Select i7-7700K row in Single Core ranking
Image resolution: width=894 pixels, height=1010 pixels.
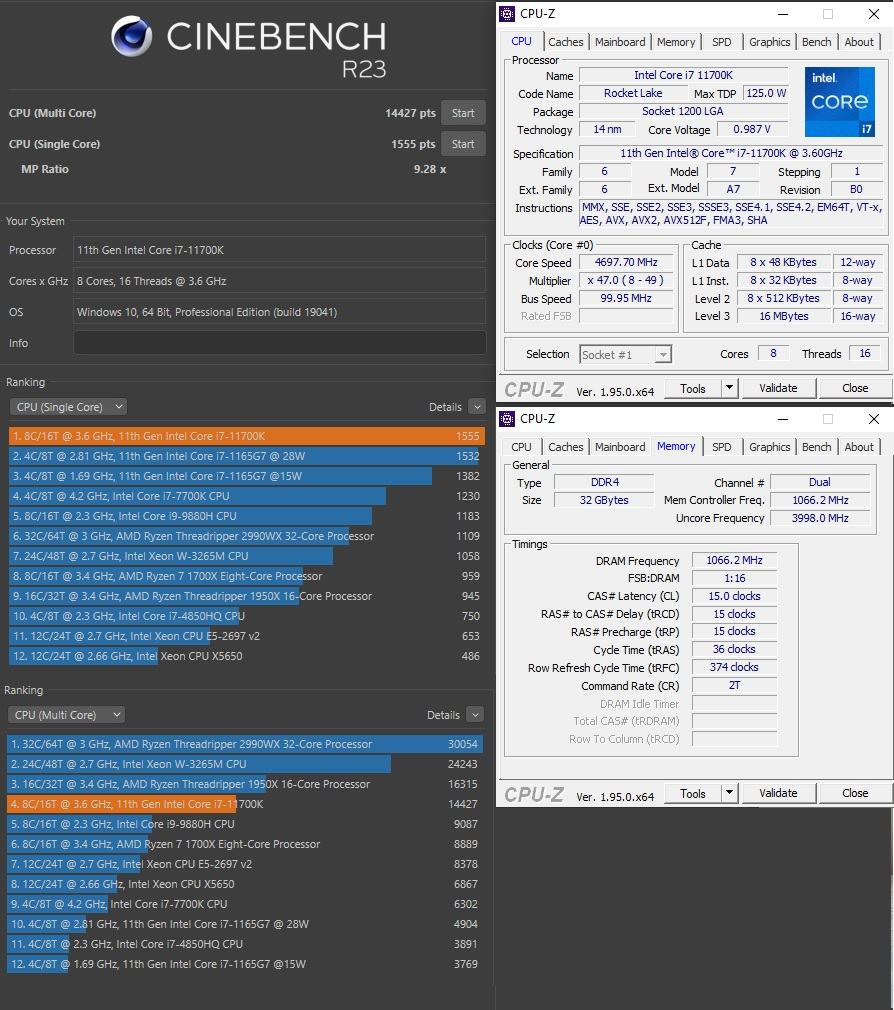(247, 496)
